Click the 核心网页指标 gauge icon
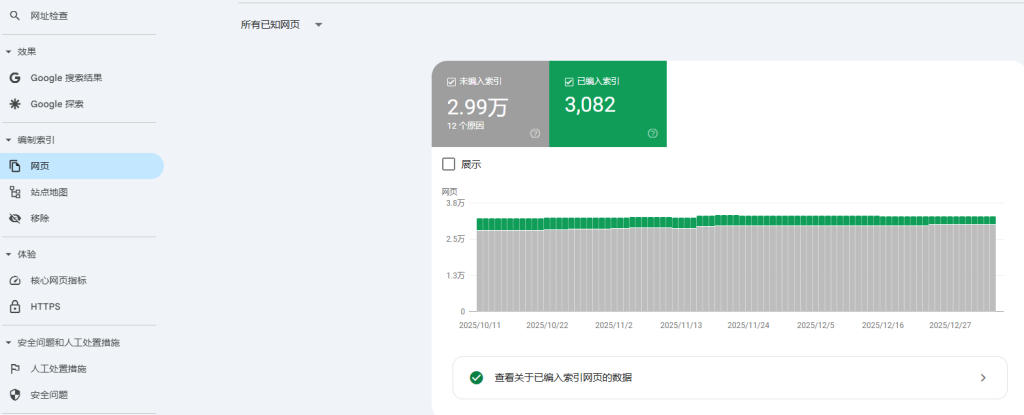Viewport: 1024px width, 415px height. point(14,280)
